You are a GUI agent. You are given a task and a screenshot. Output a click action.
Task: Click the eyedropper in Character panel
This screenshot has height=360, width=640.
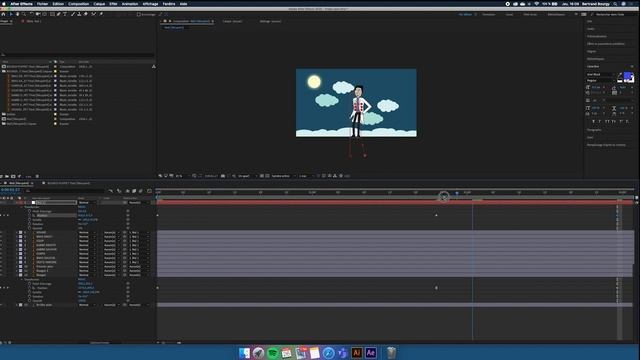point(620,75)
